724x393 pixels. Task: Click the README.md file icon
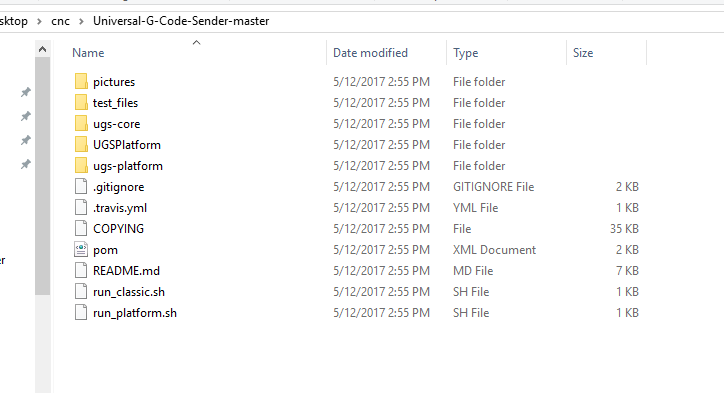coord(81,271)
